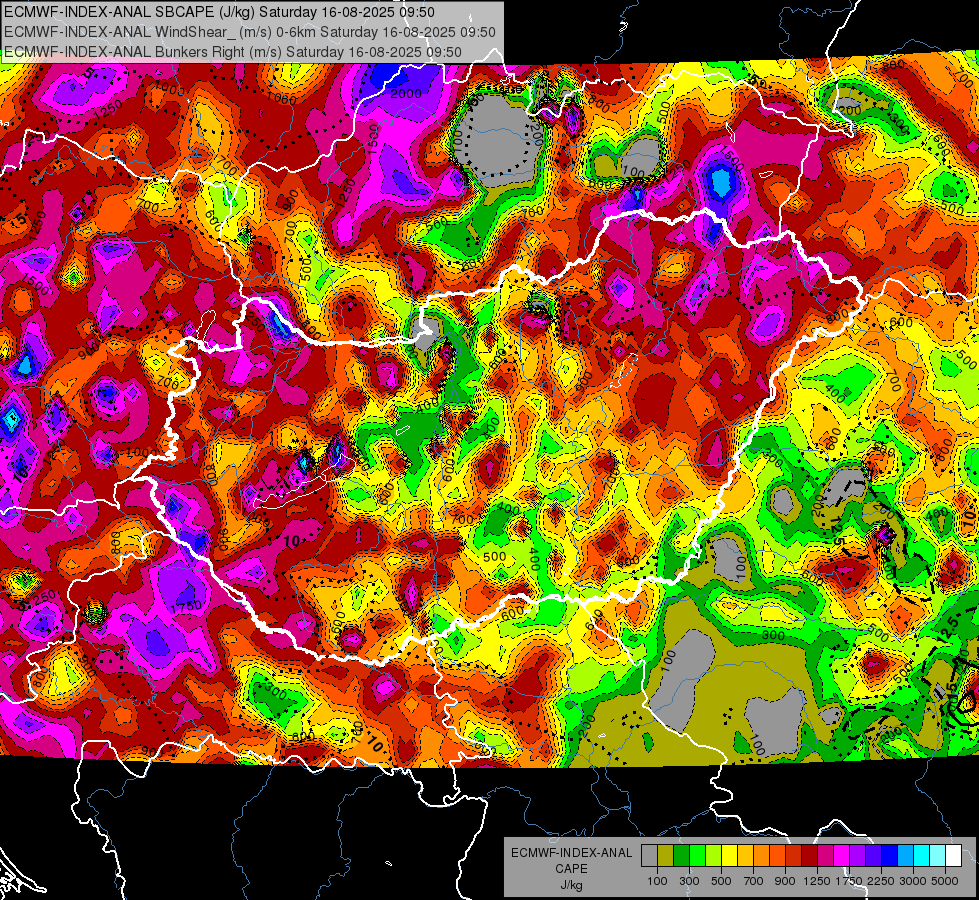
Task: Click the SBCAPE (J/kg) title line
Action: (x=219, y=12)
